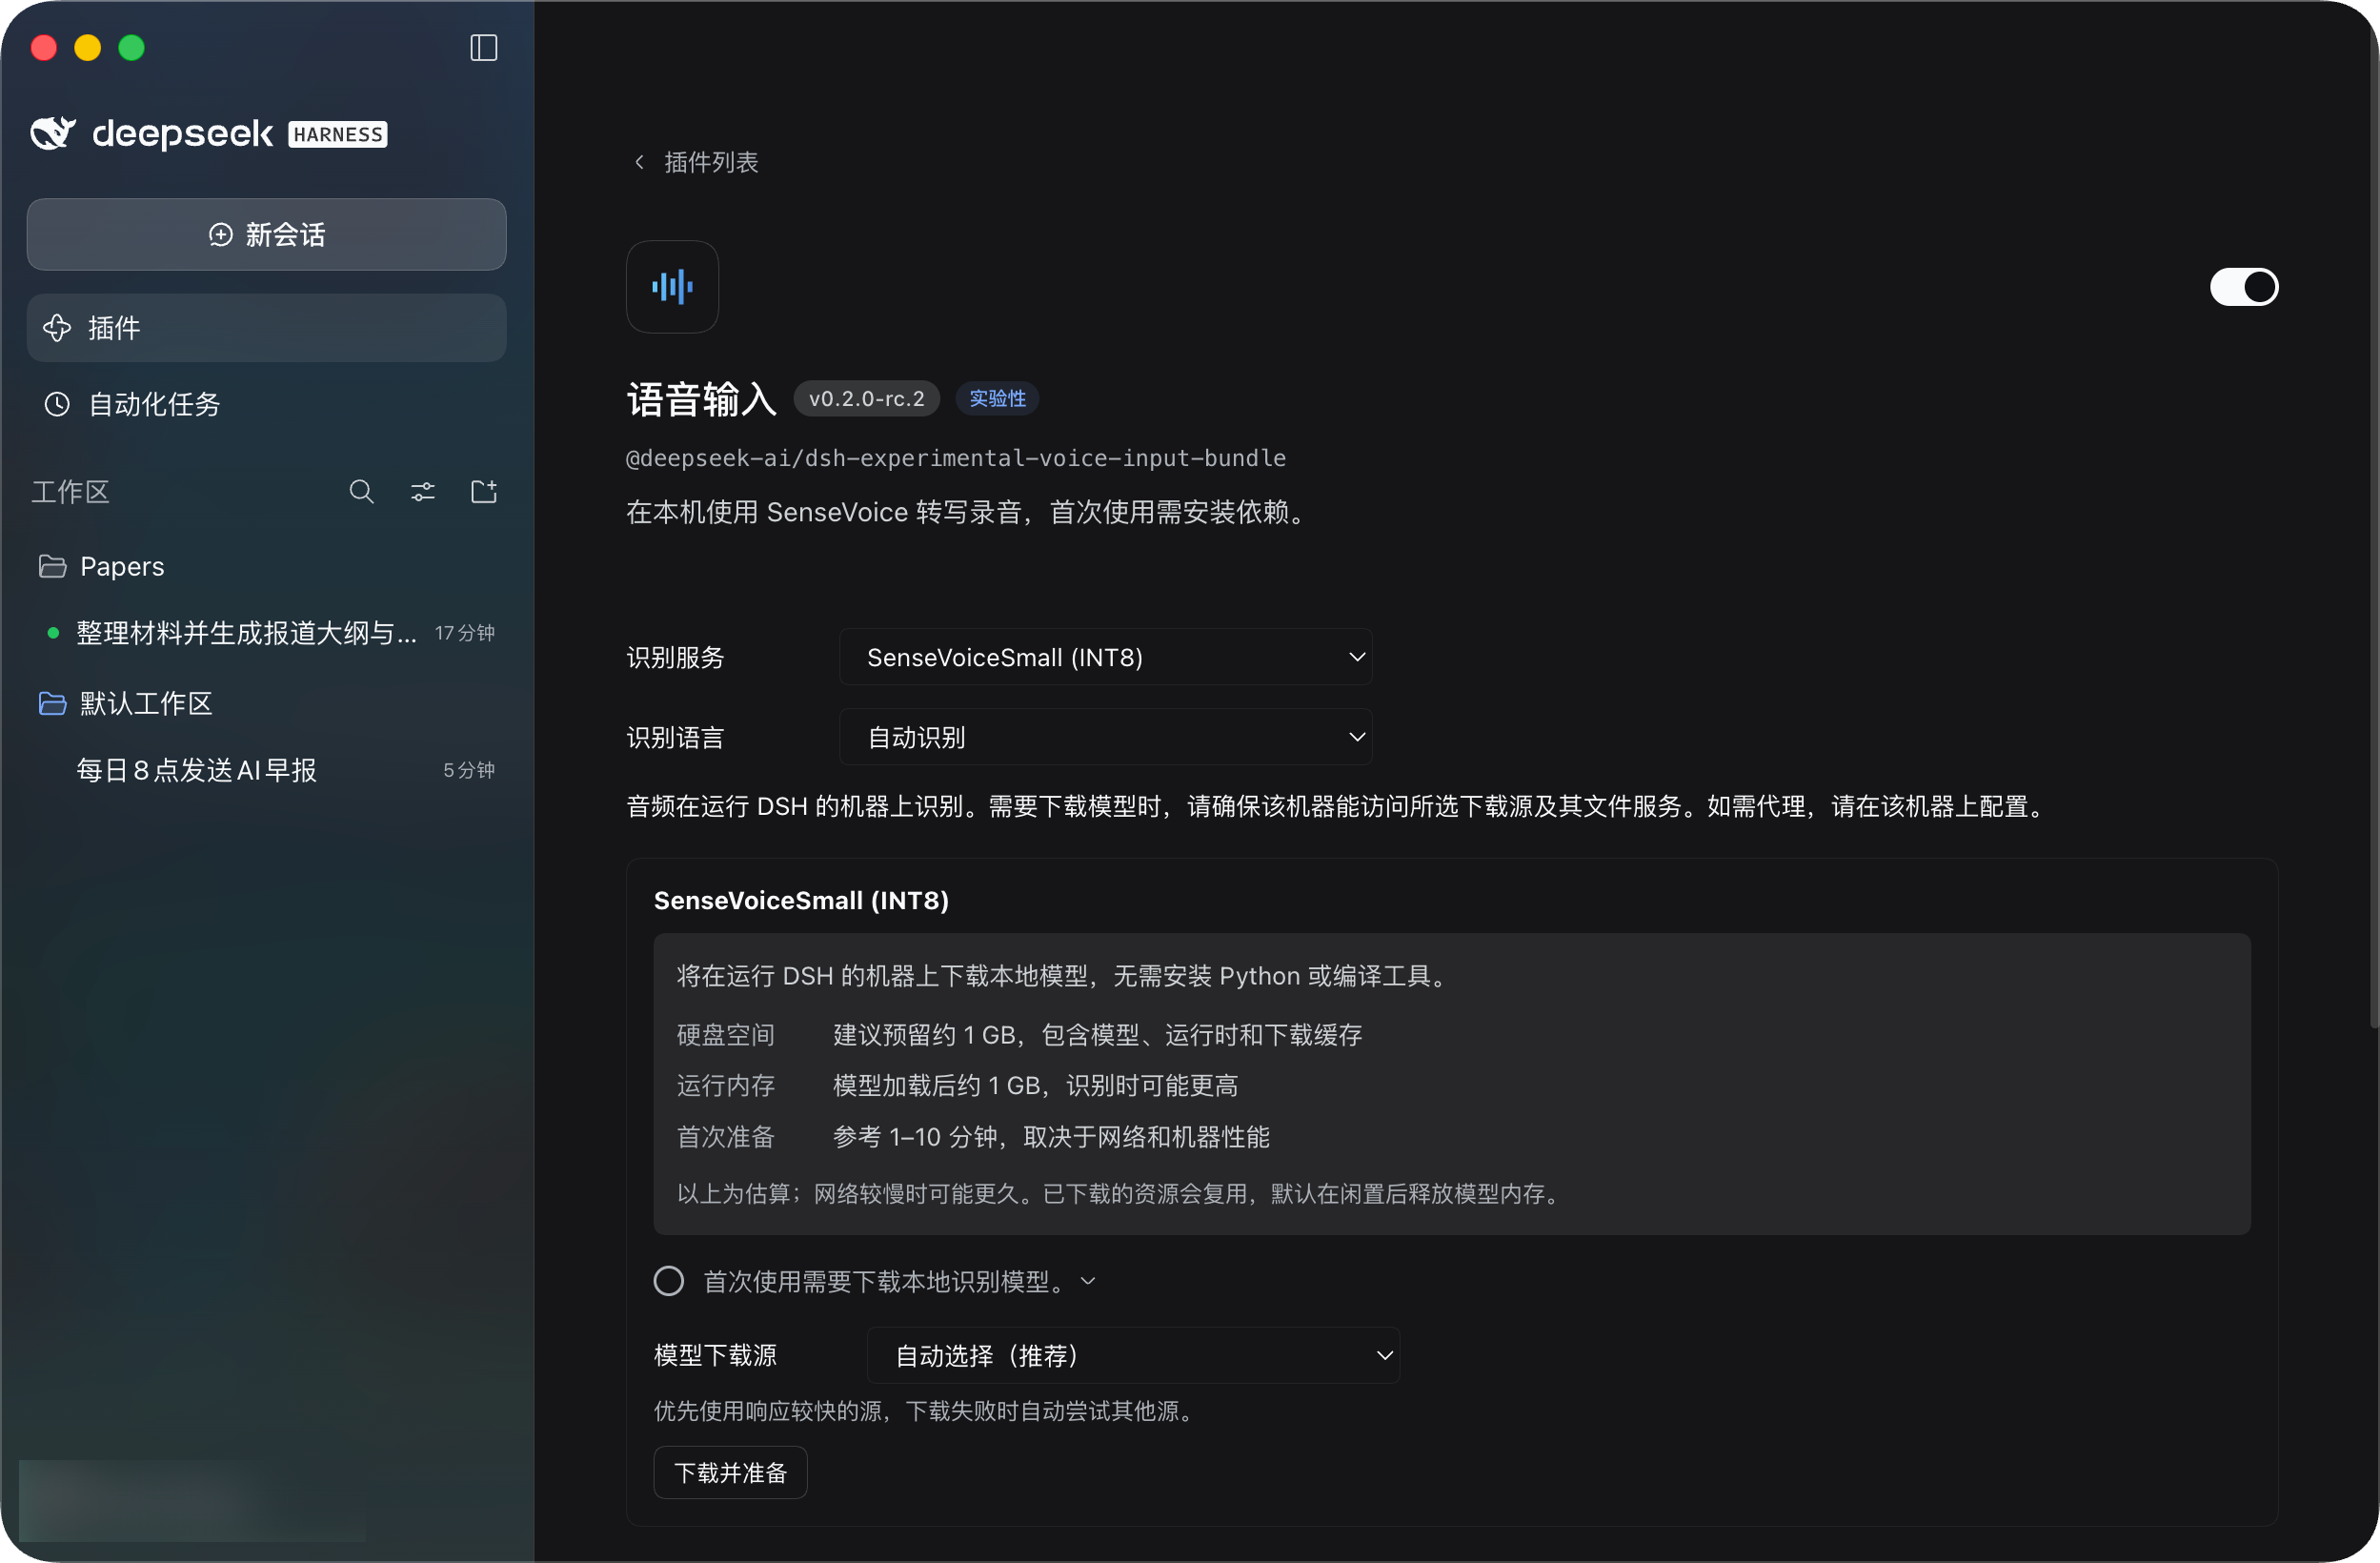
Task: Add a new workspace folder
Action: (x=484, y=491)
